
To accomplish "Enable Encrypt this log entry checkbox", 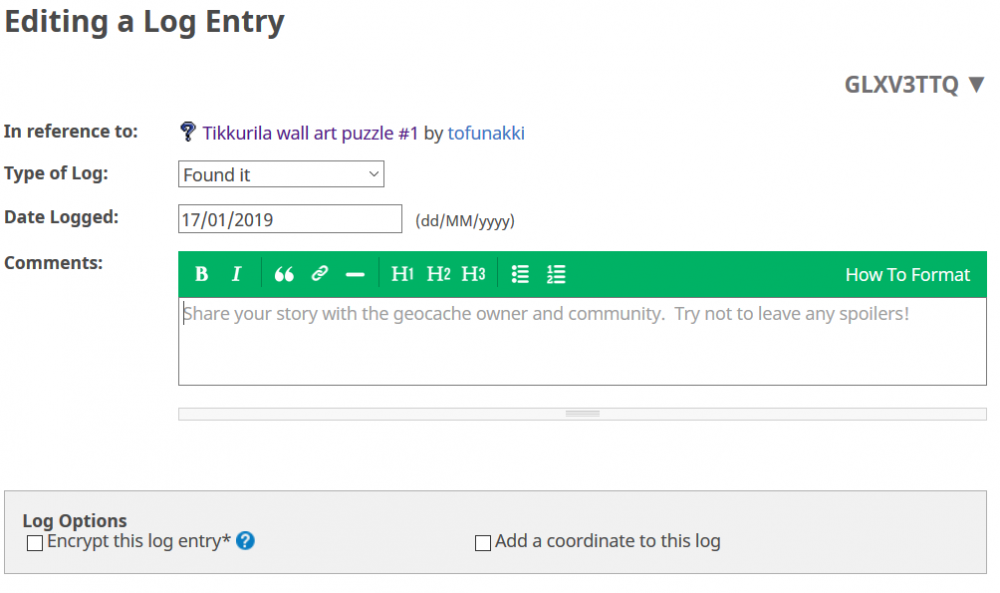I will (x=35, y=543).
